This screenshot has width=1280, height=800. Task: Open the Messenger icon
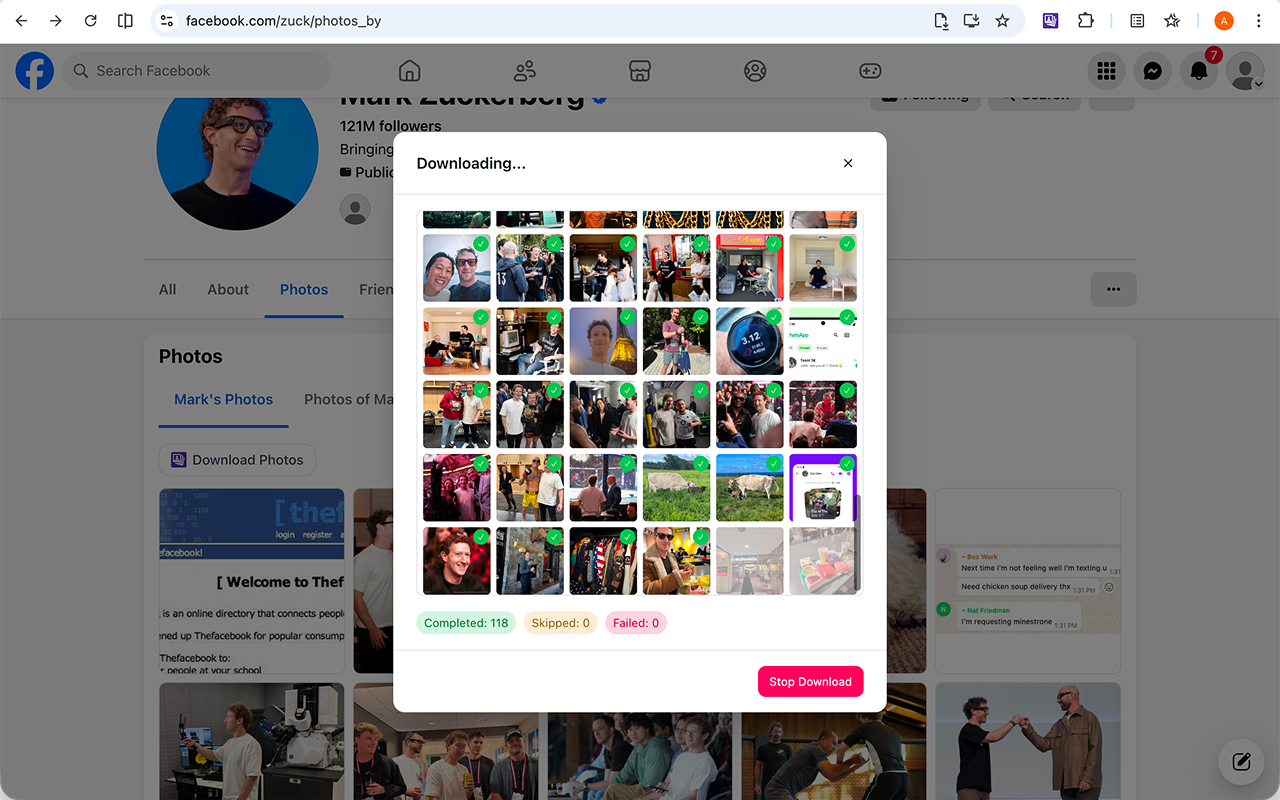(1152, 71)
